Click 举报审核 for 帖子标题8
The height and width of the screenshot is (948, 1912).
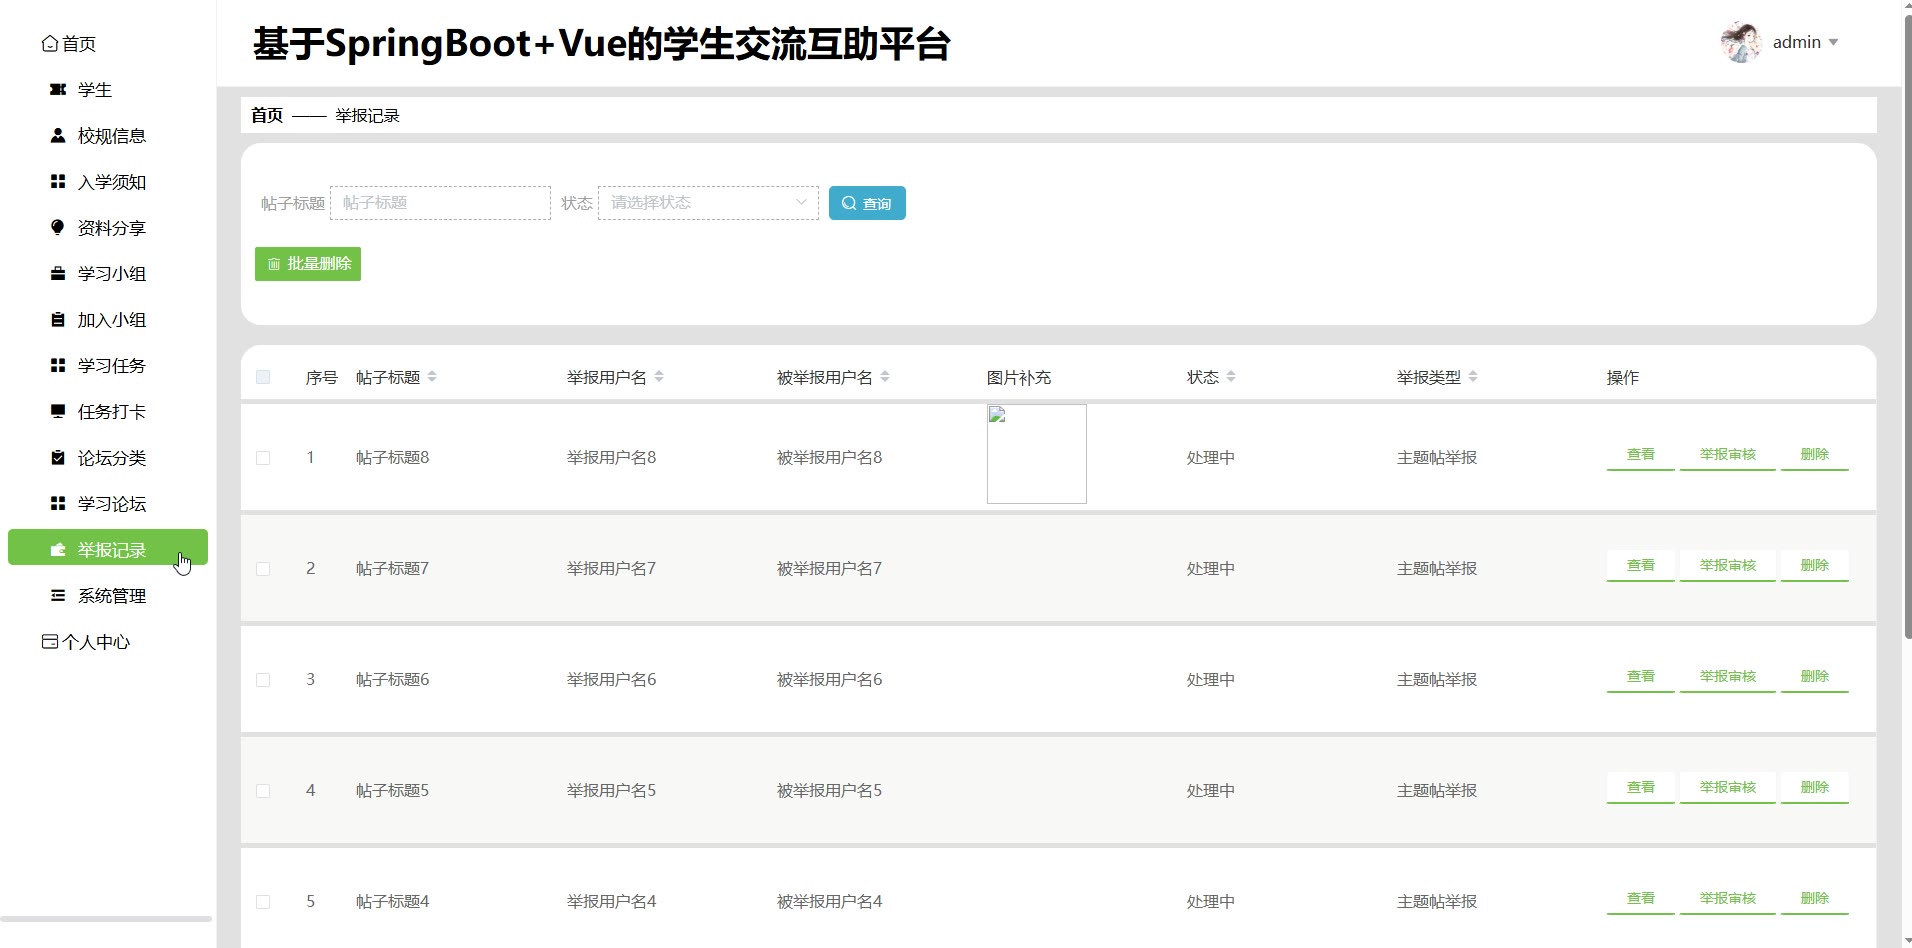pos(1727,455)
